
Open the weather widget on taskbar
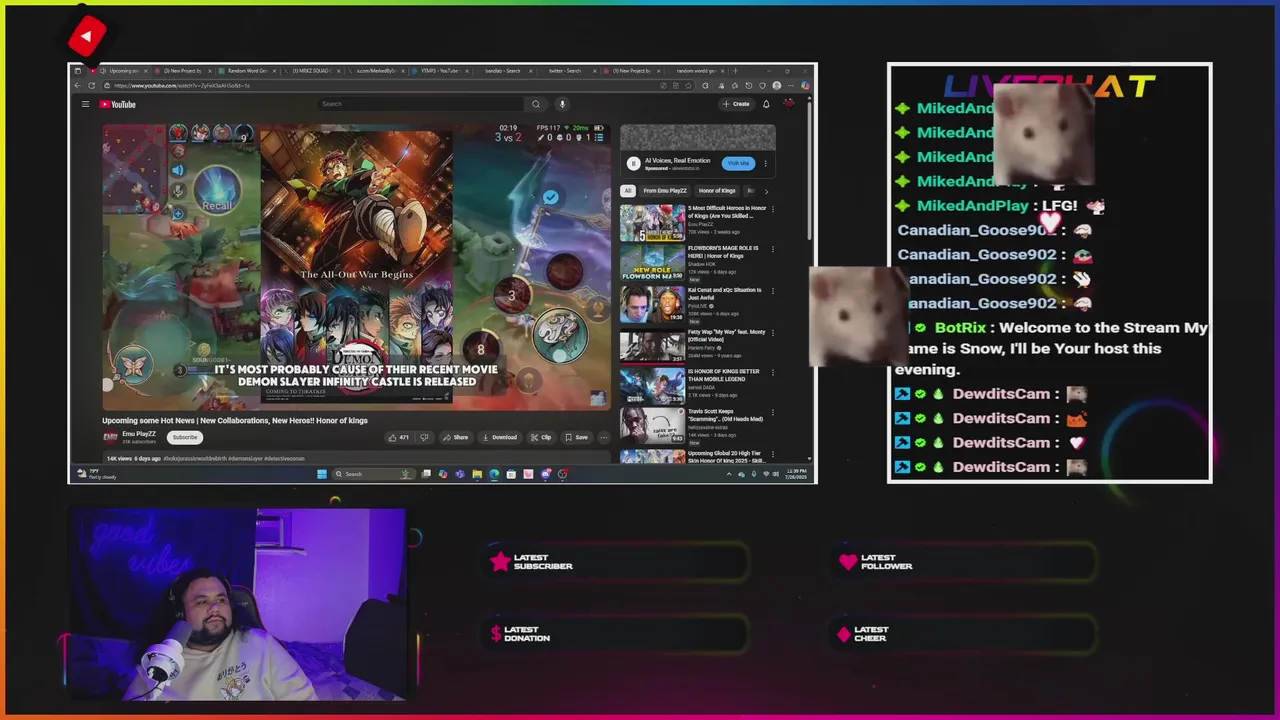pyautogui.click(x=95, y=474)
